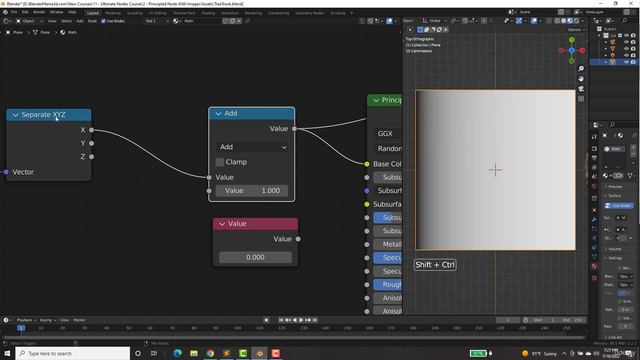640x360 pixels.
Task: Open the Slot 1 material slot dropdown
Action: [156, 21]
